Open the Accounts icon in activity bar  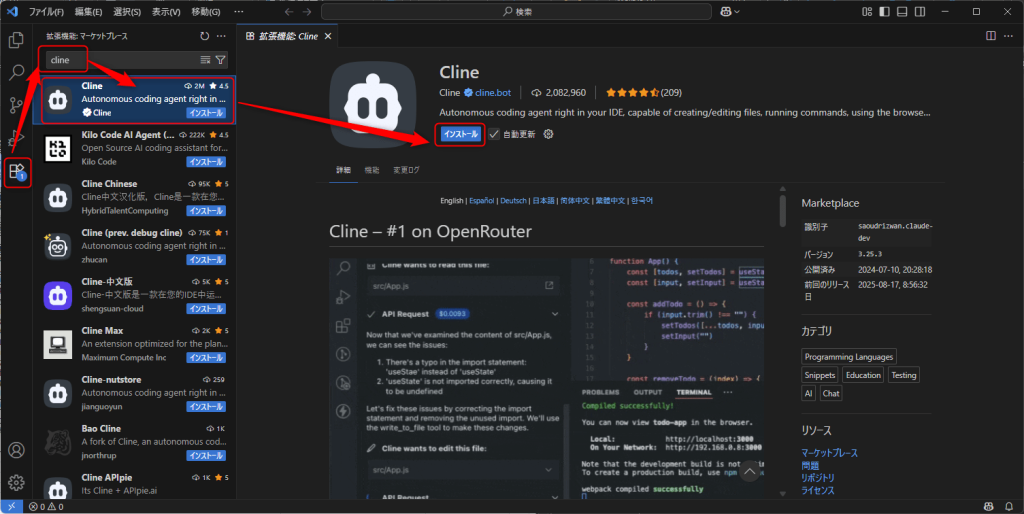16,451
